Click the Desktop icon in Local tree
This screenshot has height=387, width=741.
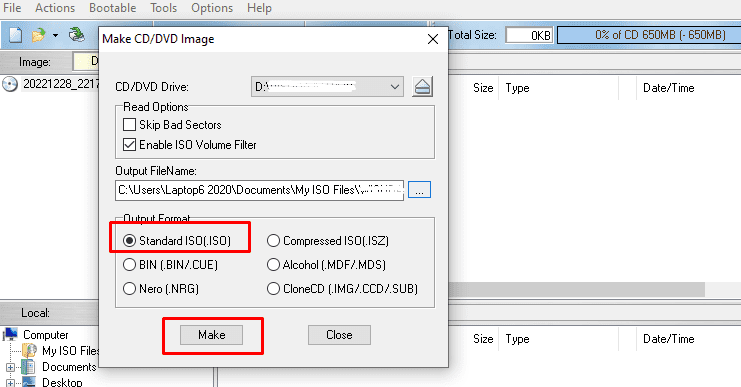tap(28, 382)
